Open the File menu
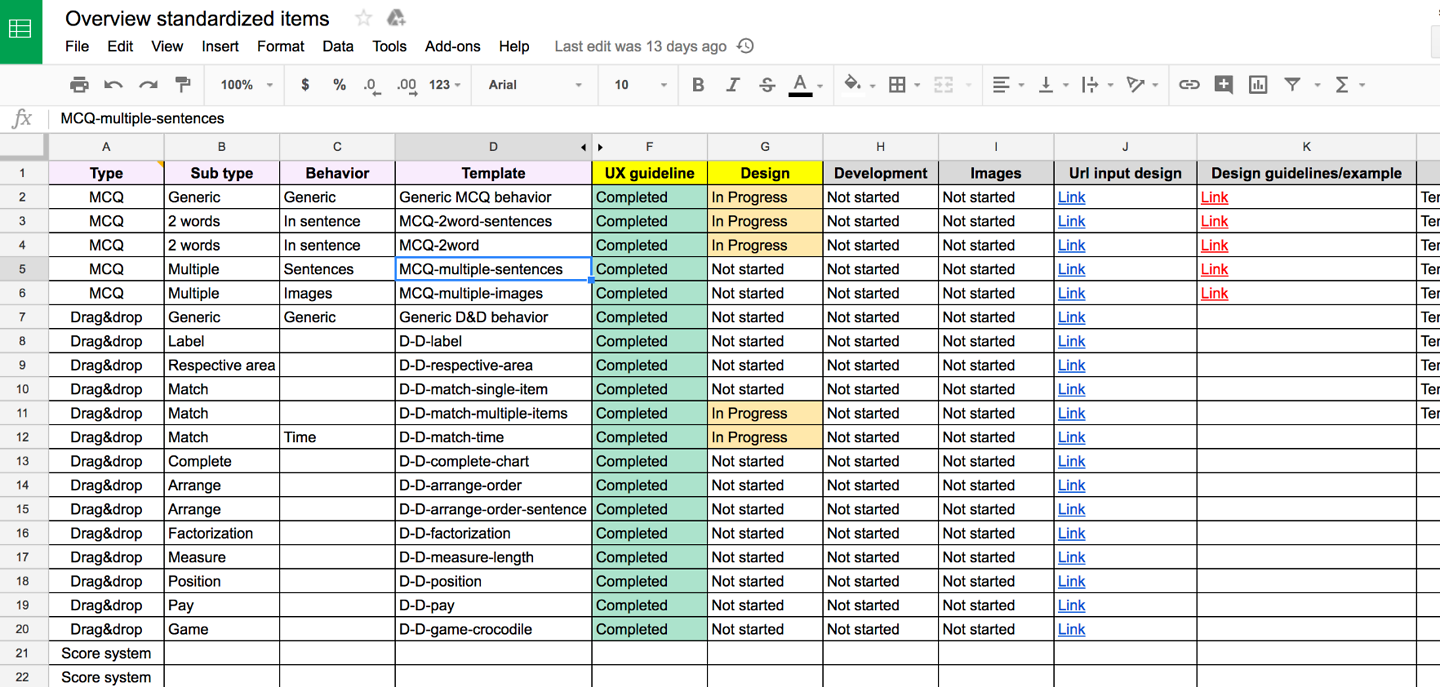The height and width of the screenshot is (687, 1440). point(77,46)
